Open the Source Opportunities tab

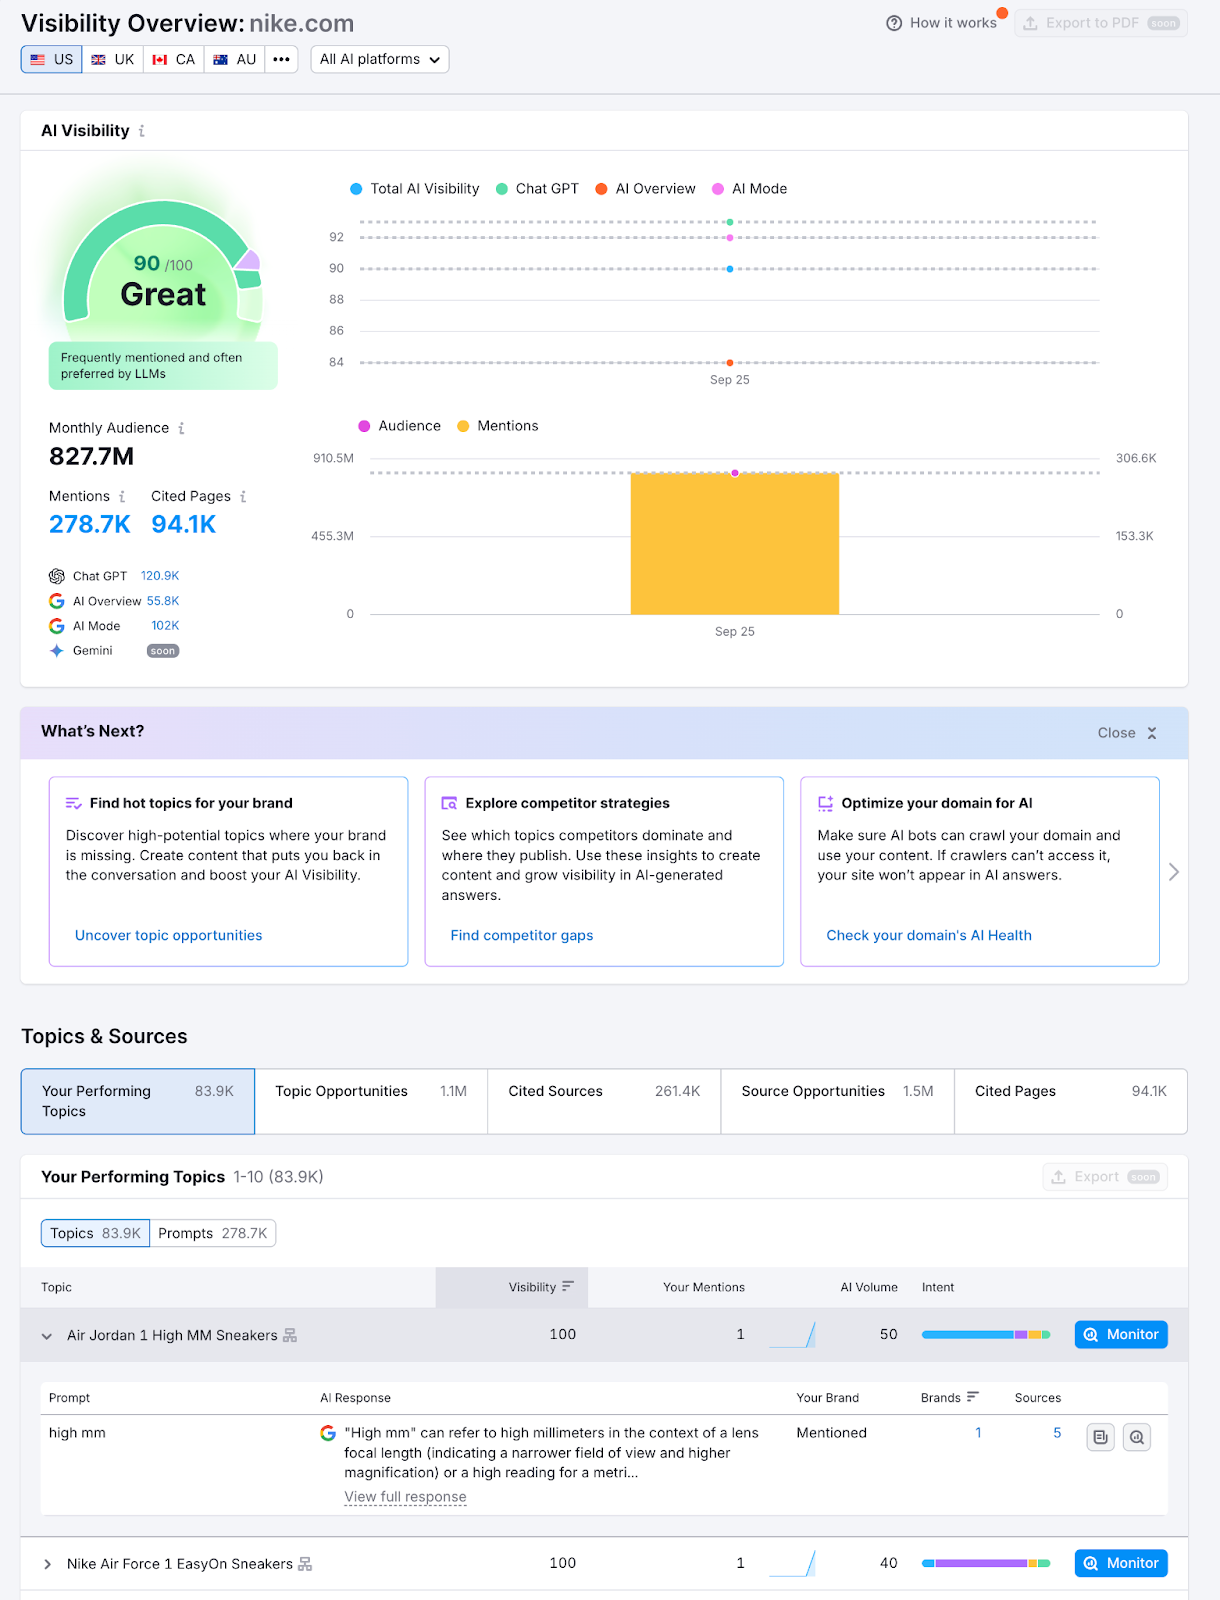point(838,1101)
